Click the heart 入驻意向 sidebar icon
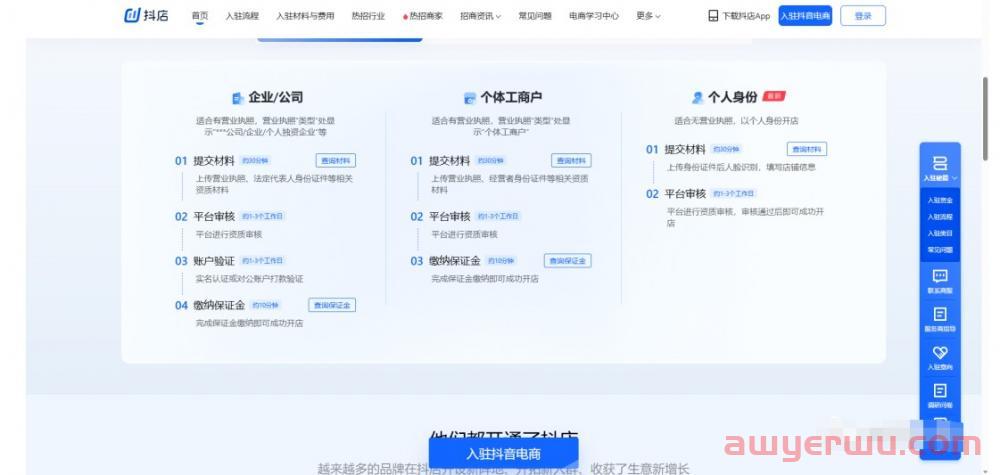This screenshot has width=1000, height=475. click(940, 352)
